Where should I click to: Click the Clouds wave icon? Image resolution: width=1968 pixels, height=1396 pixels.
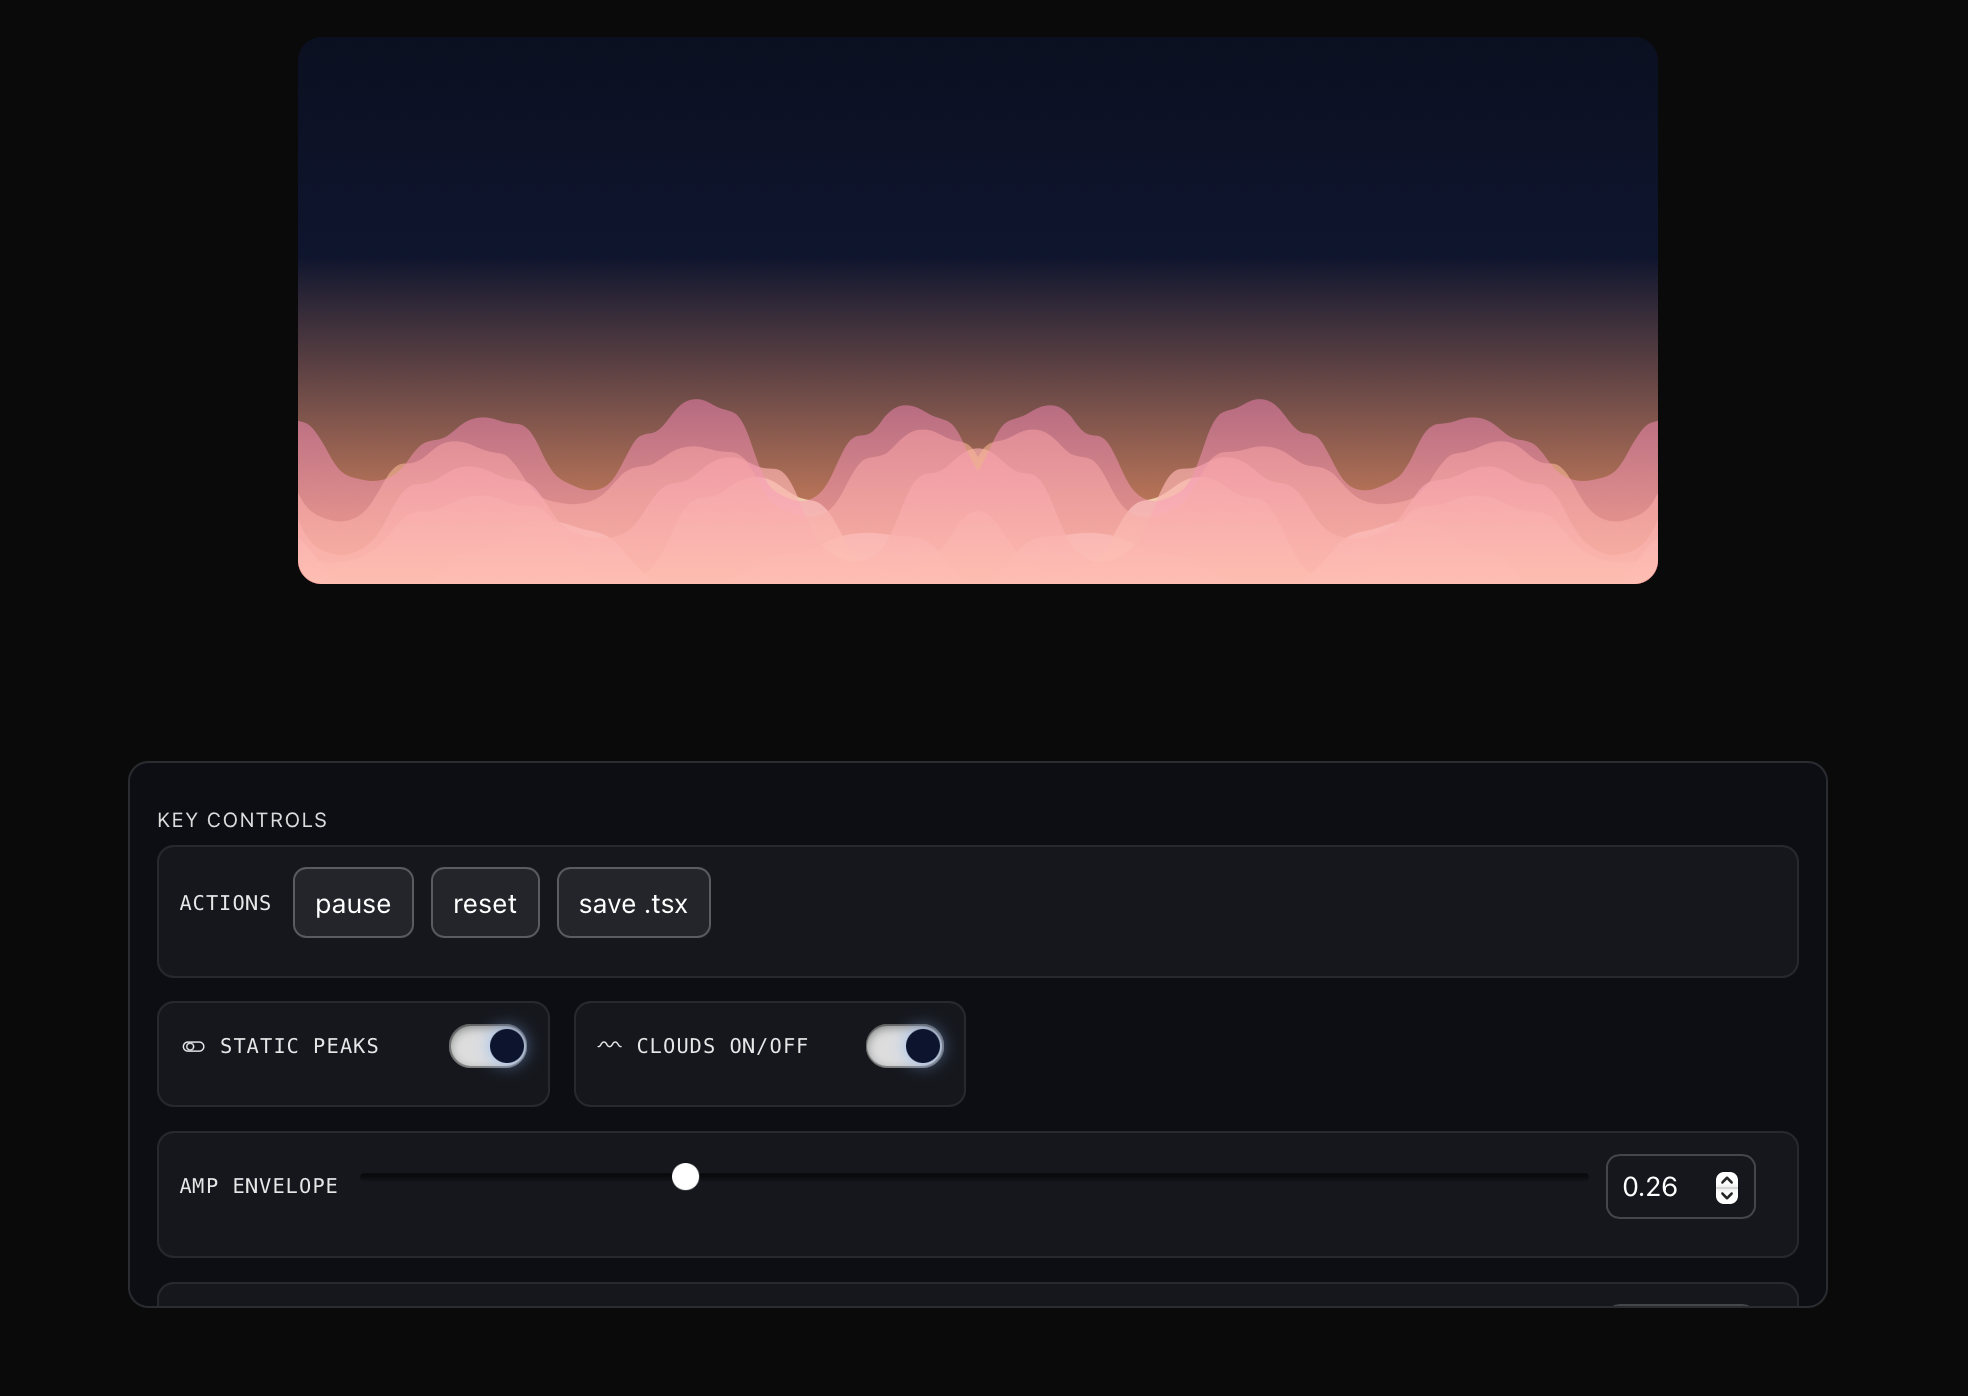click(609, 1046)
